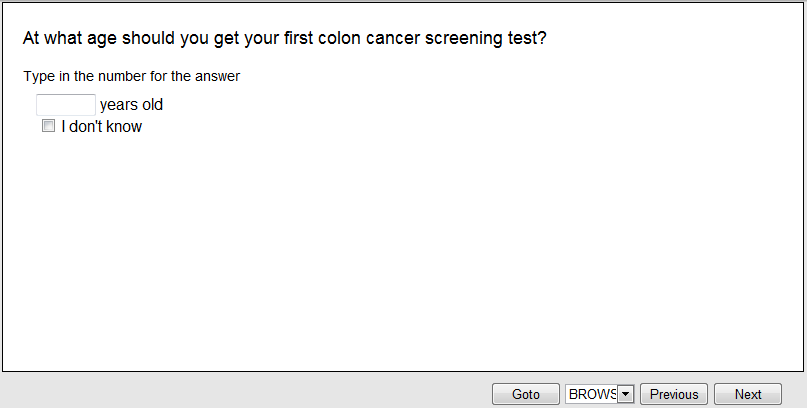Click the word "know" beside the checkbox

point(123,127)
